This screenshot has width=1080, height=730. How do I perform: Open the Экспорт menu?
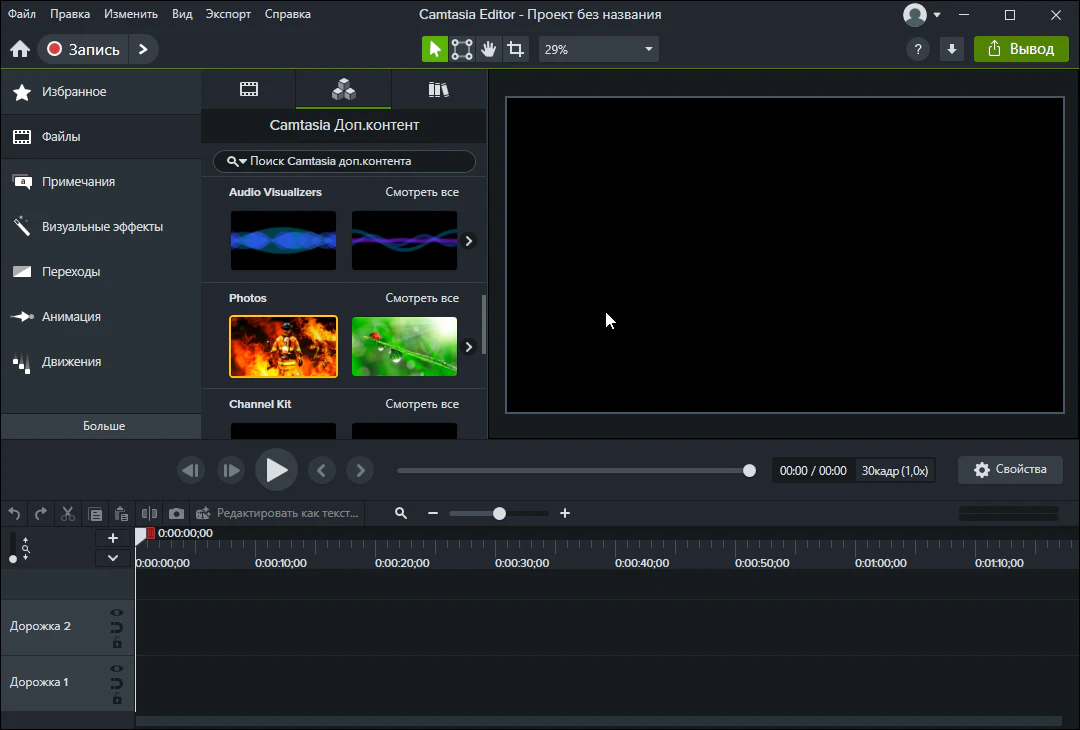[228, 14]
